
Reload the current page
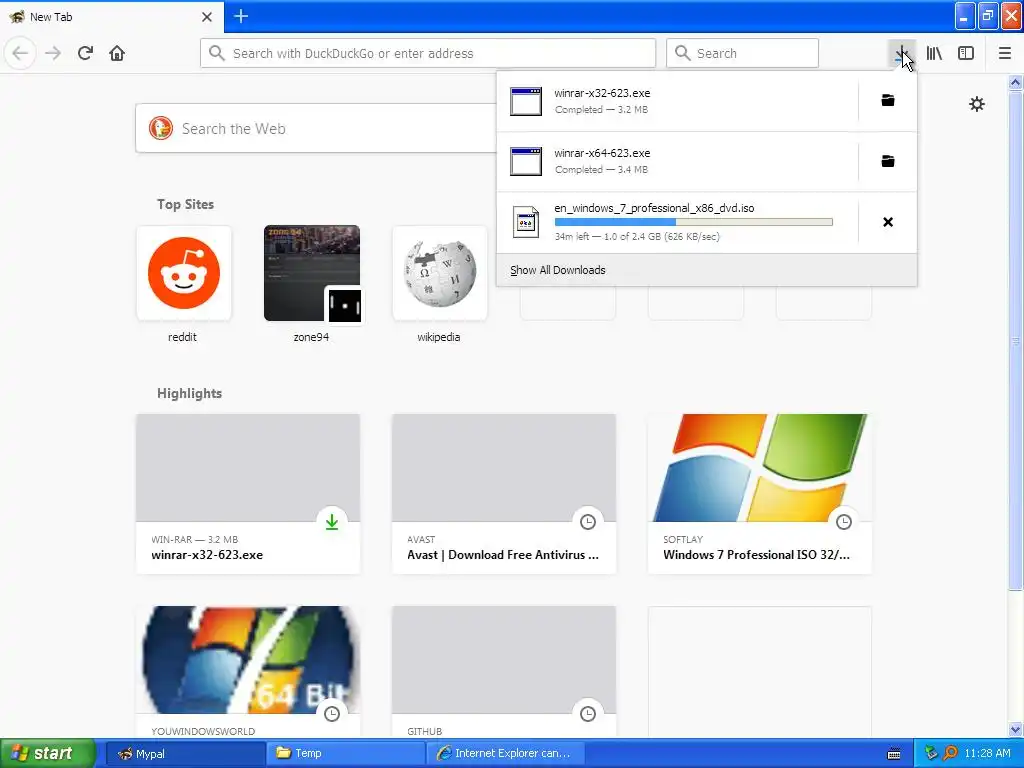(x=85, y=53)
